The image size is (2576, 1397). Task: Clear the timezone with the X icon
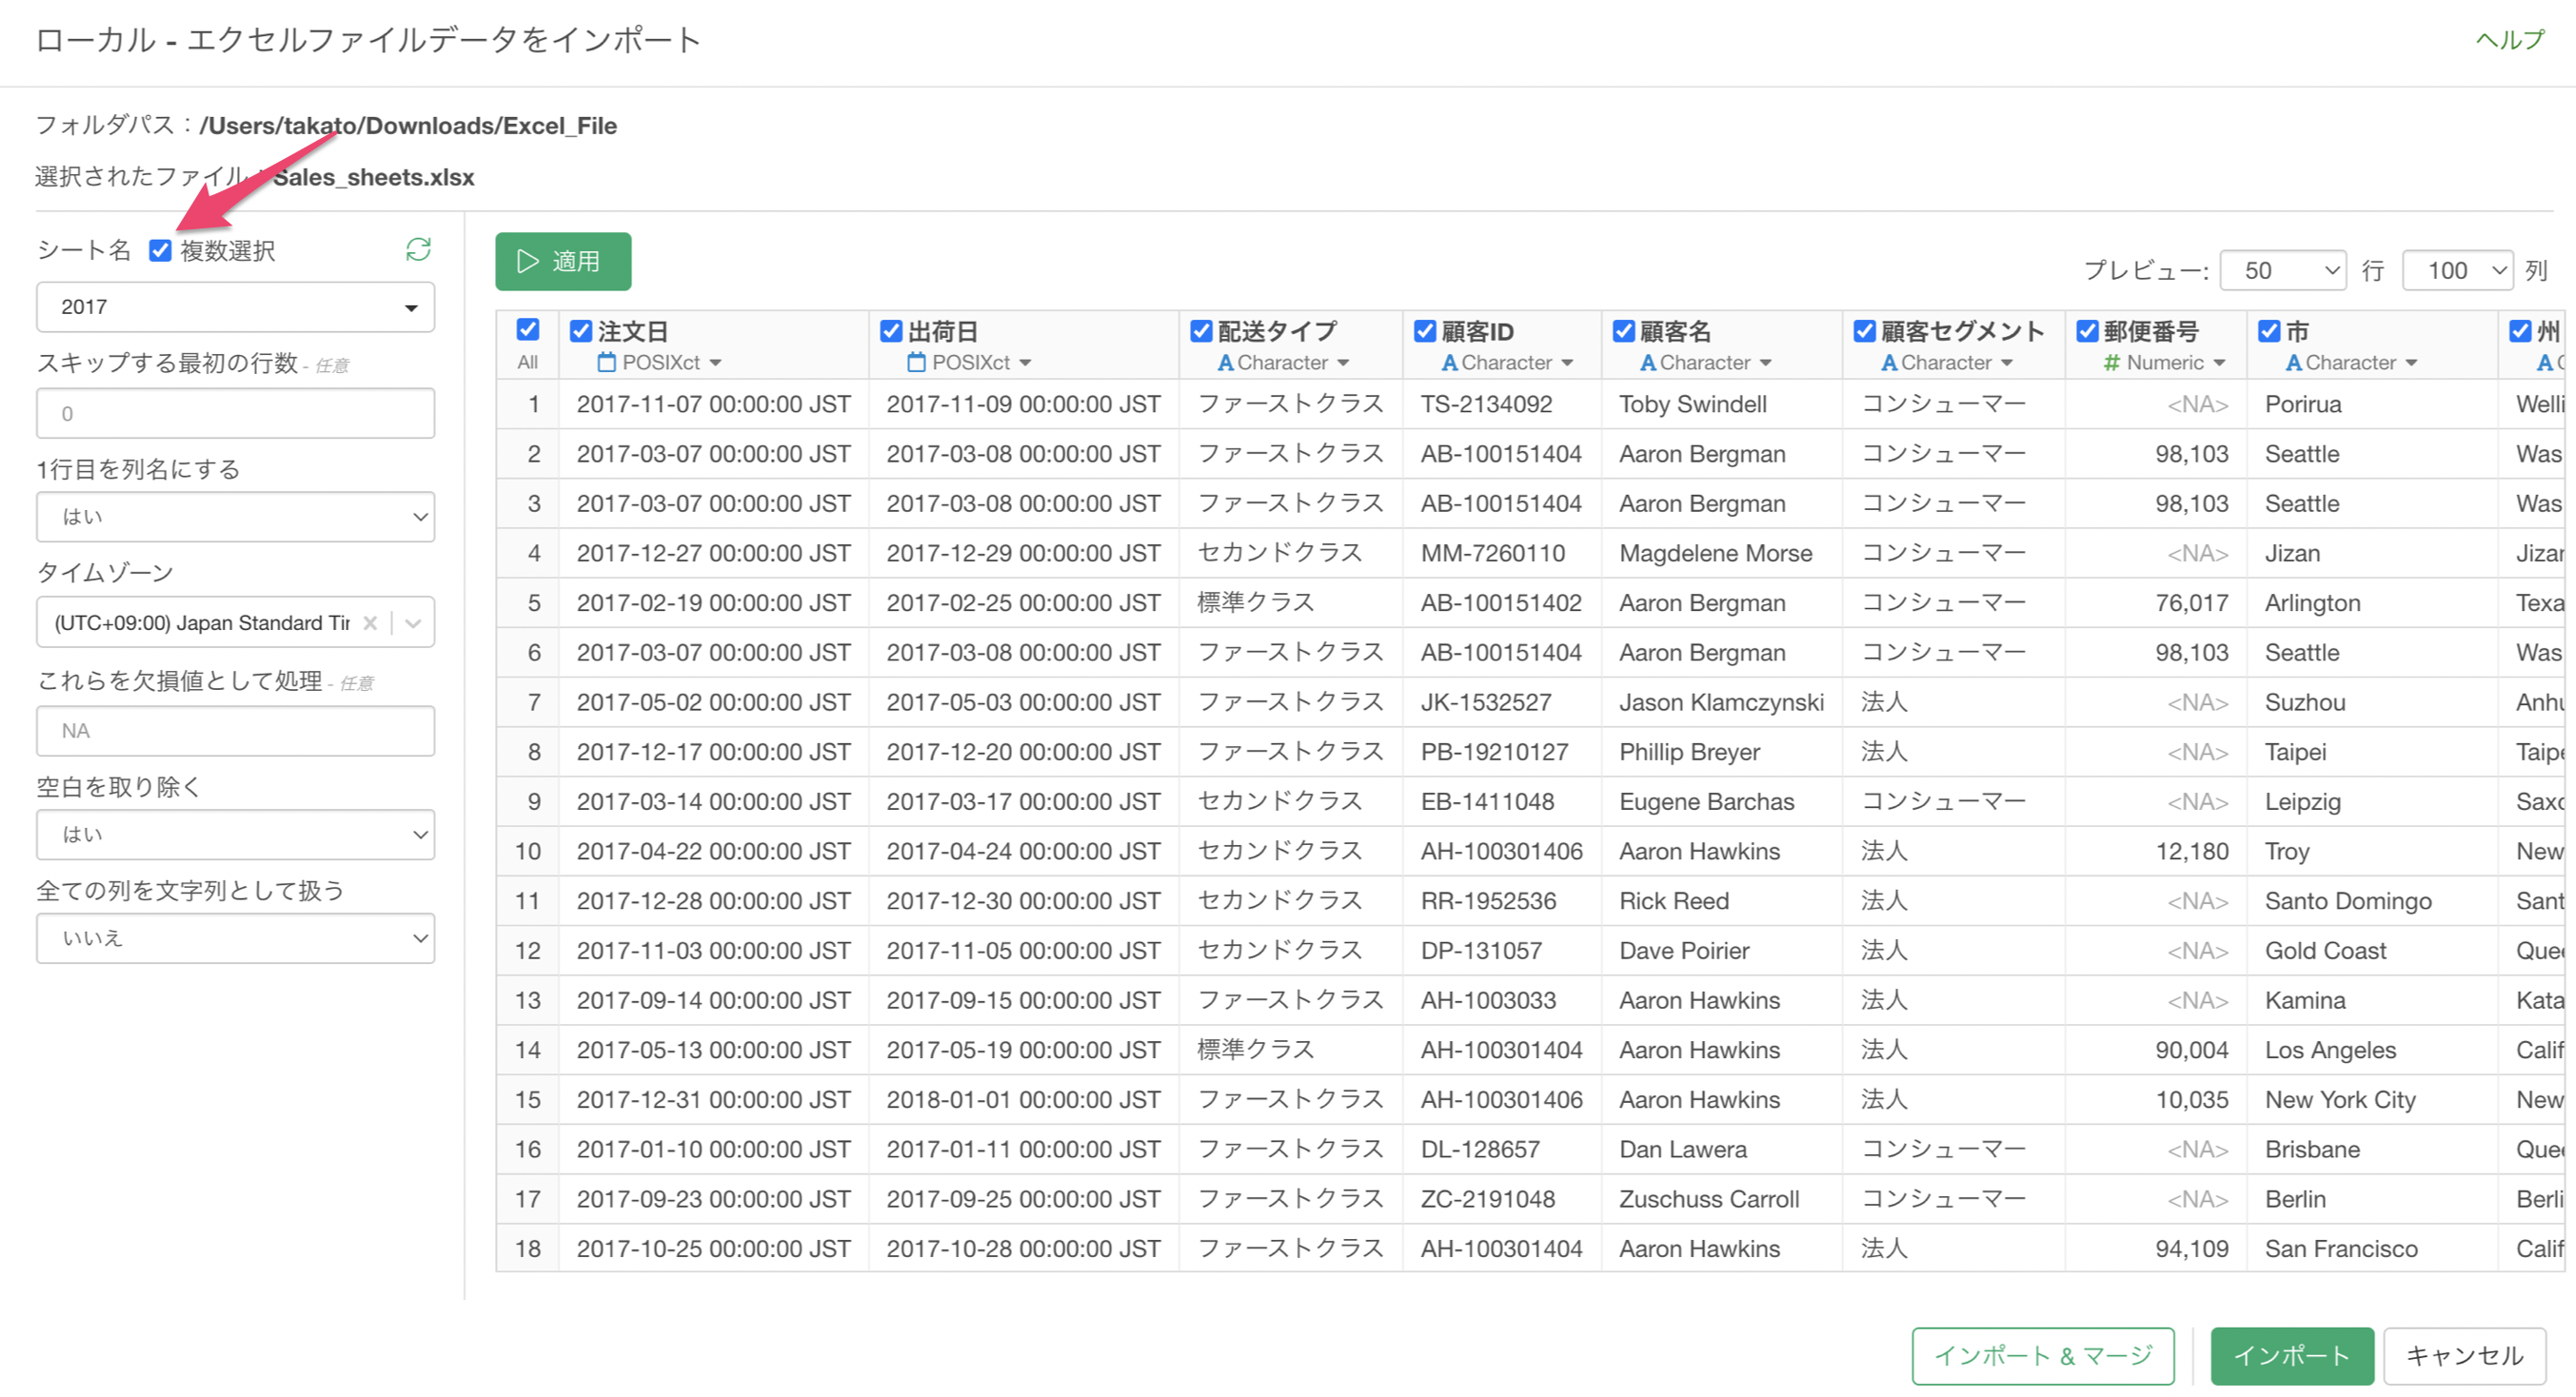click(x=370, y=623)
